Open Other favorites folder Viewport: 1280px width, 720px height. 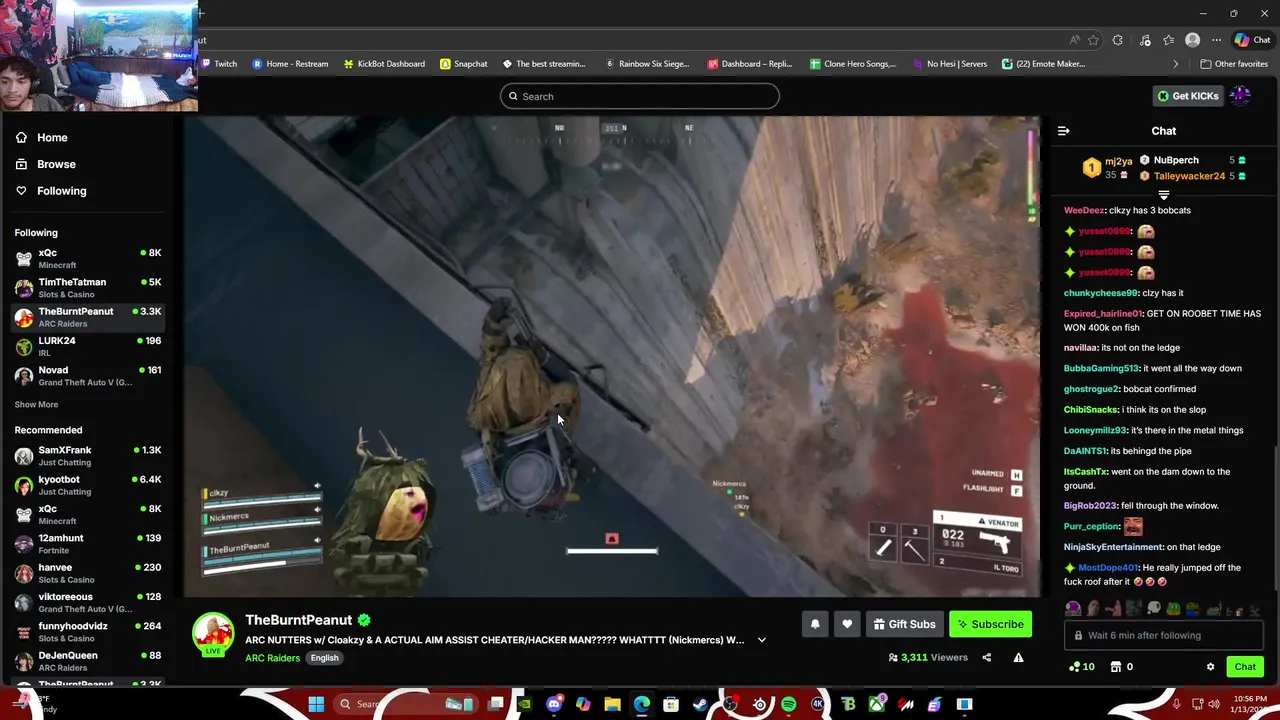coord(1234,64)
